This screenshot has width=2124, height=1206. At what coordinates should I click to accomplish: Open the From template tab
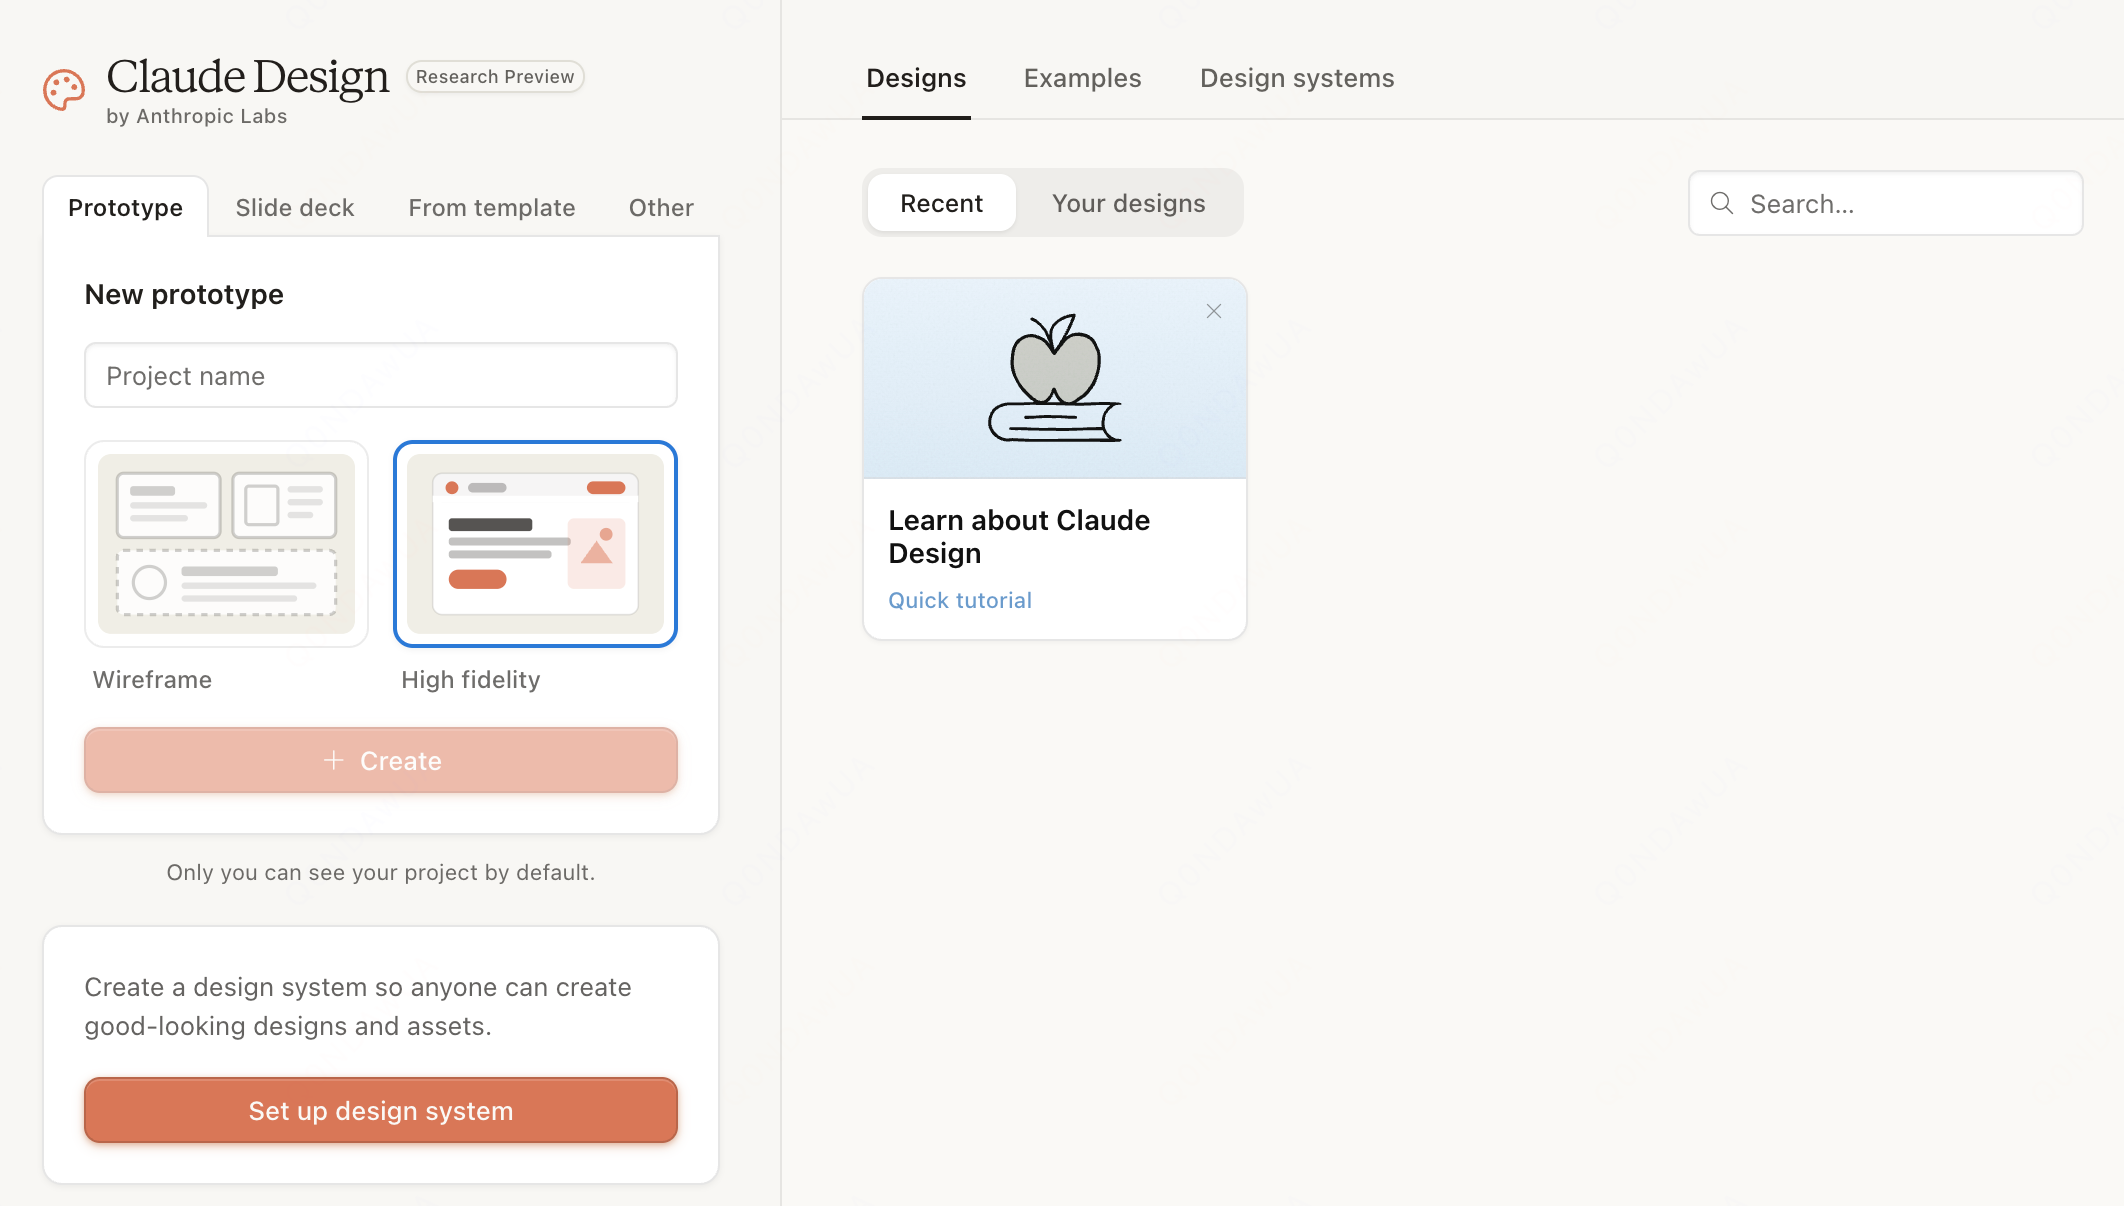[492, 207]
